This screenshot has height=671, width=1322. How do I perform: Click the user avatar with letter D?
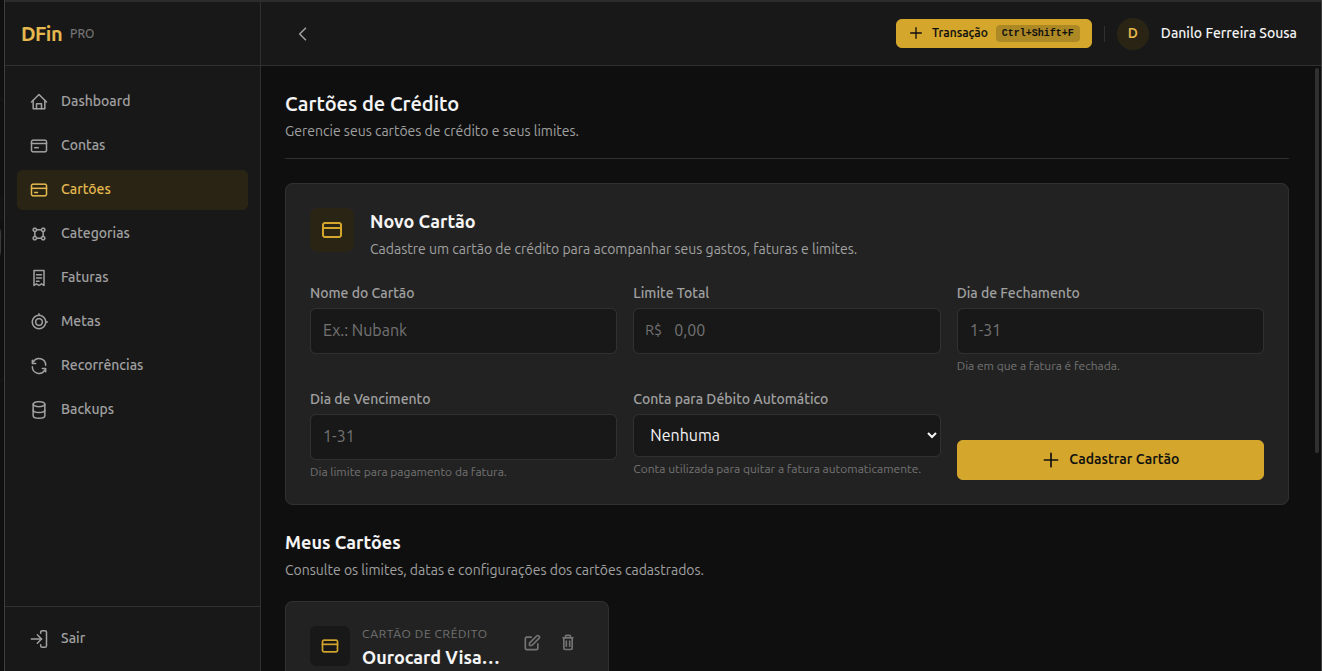tap(1133, 33)
